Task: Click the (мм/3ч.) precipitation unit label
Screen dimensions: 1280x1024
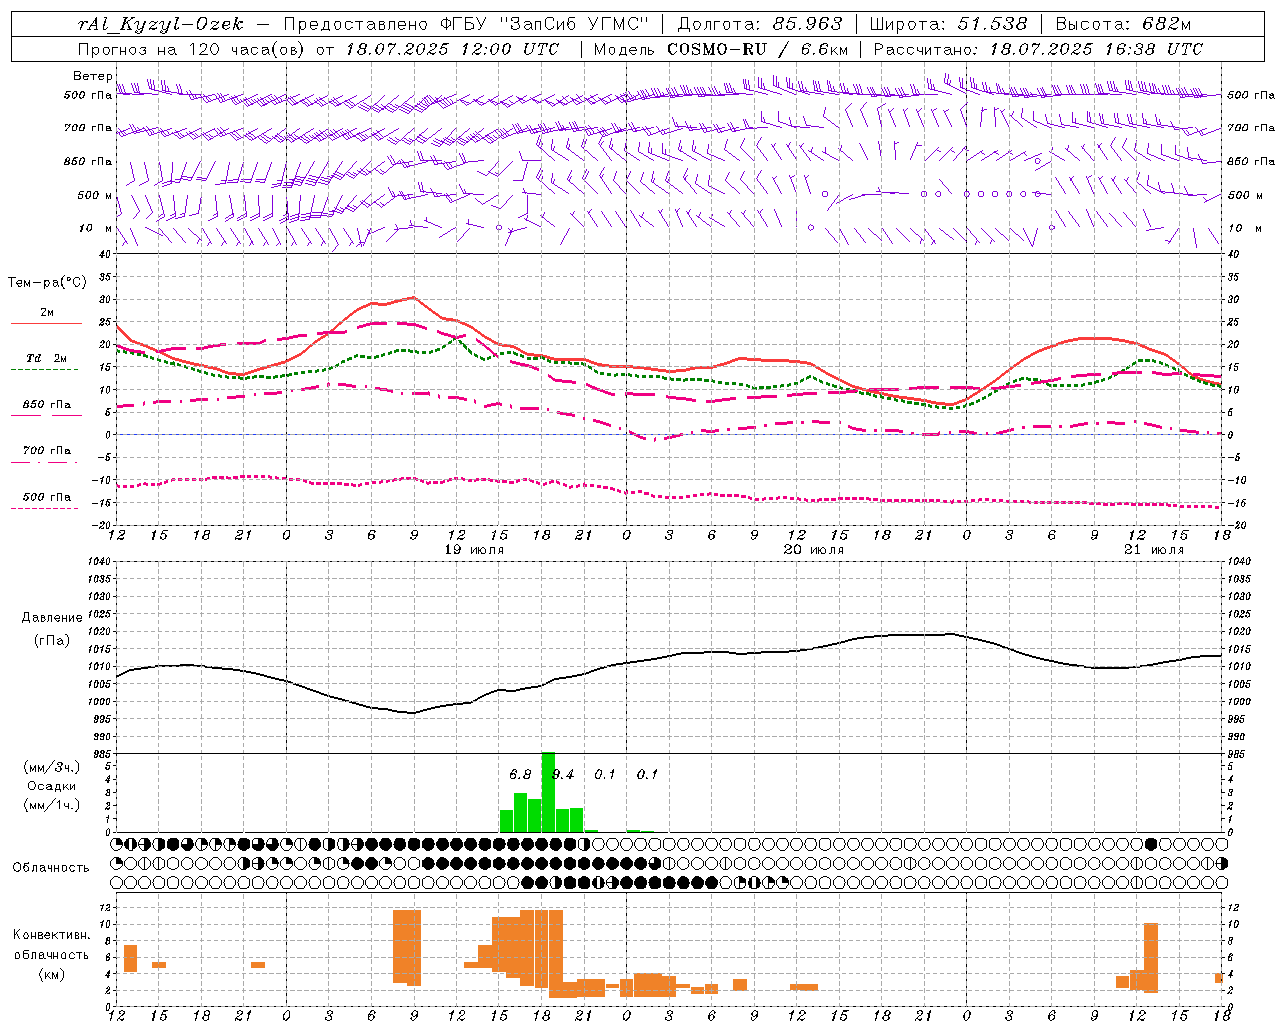Action: 52,767
